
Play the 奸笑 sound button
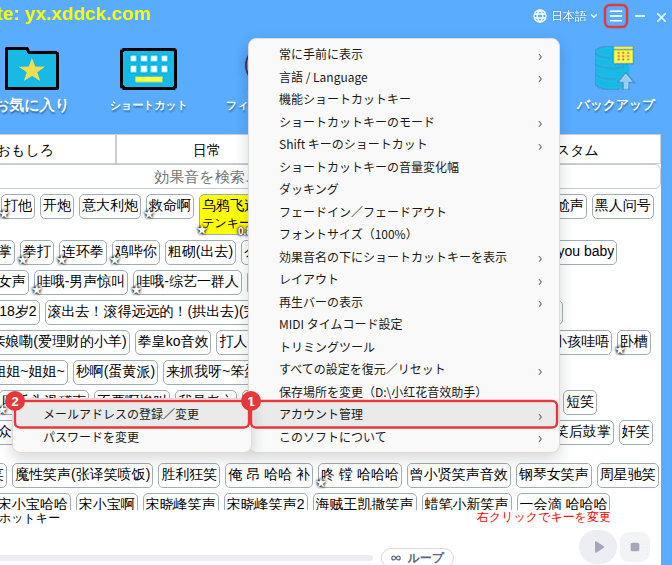point(636,432)
